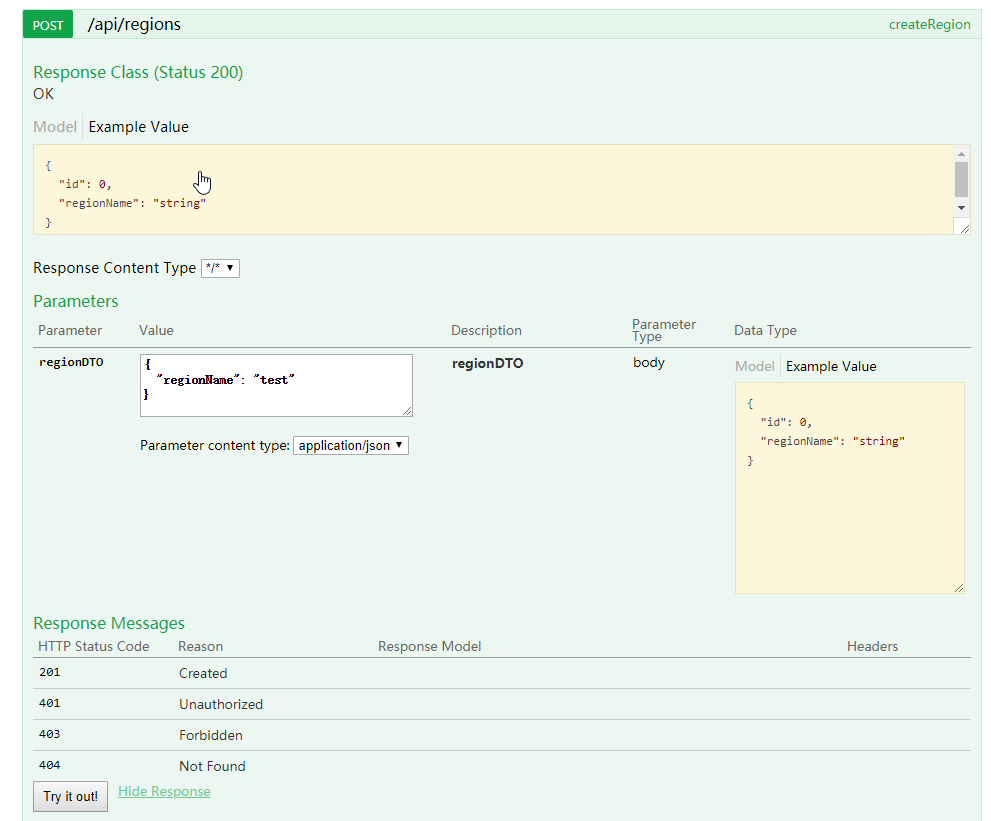Click the green POST method badge
991x821 pixels.
(48, 25)
